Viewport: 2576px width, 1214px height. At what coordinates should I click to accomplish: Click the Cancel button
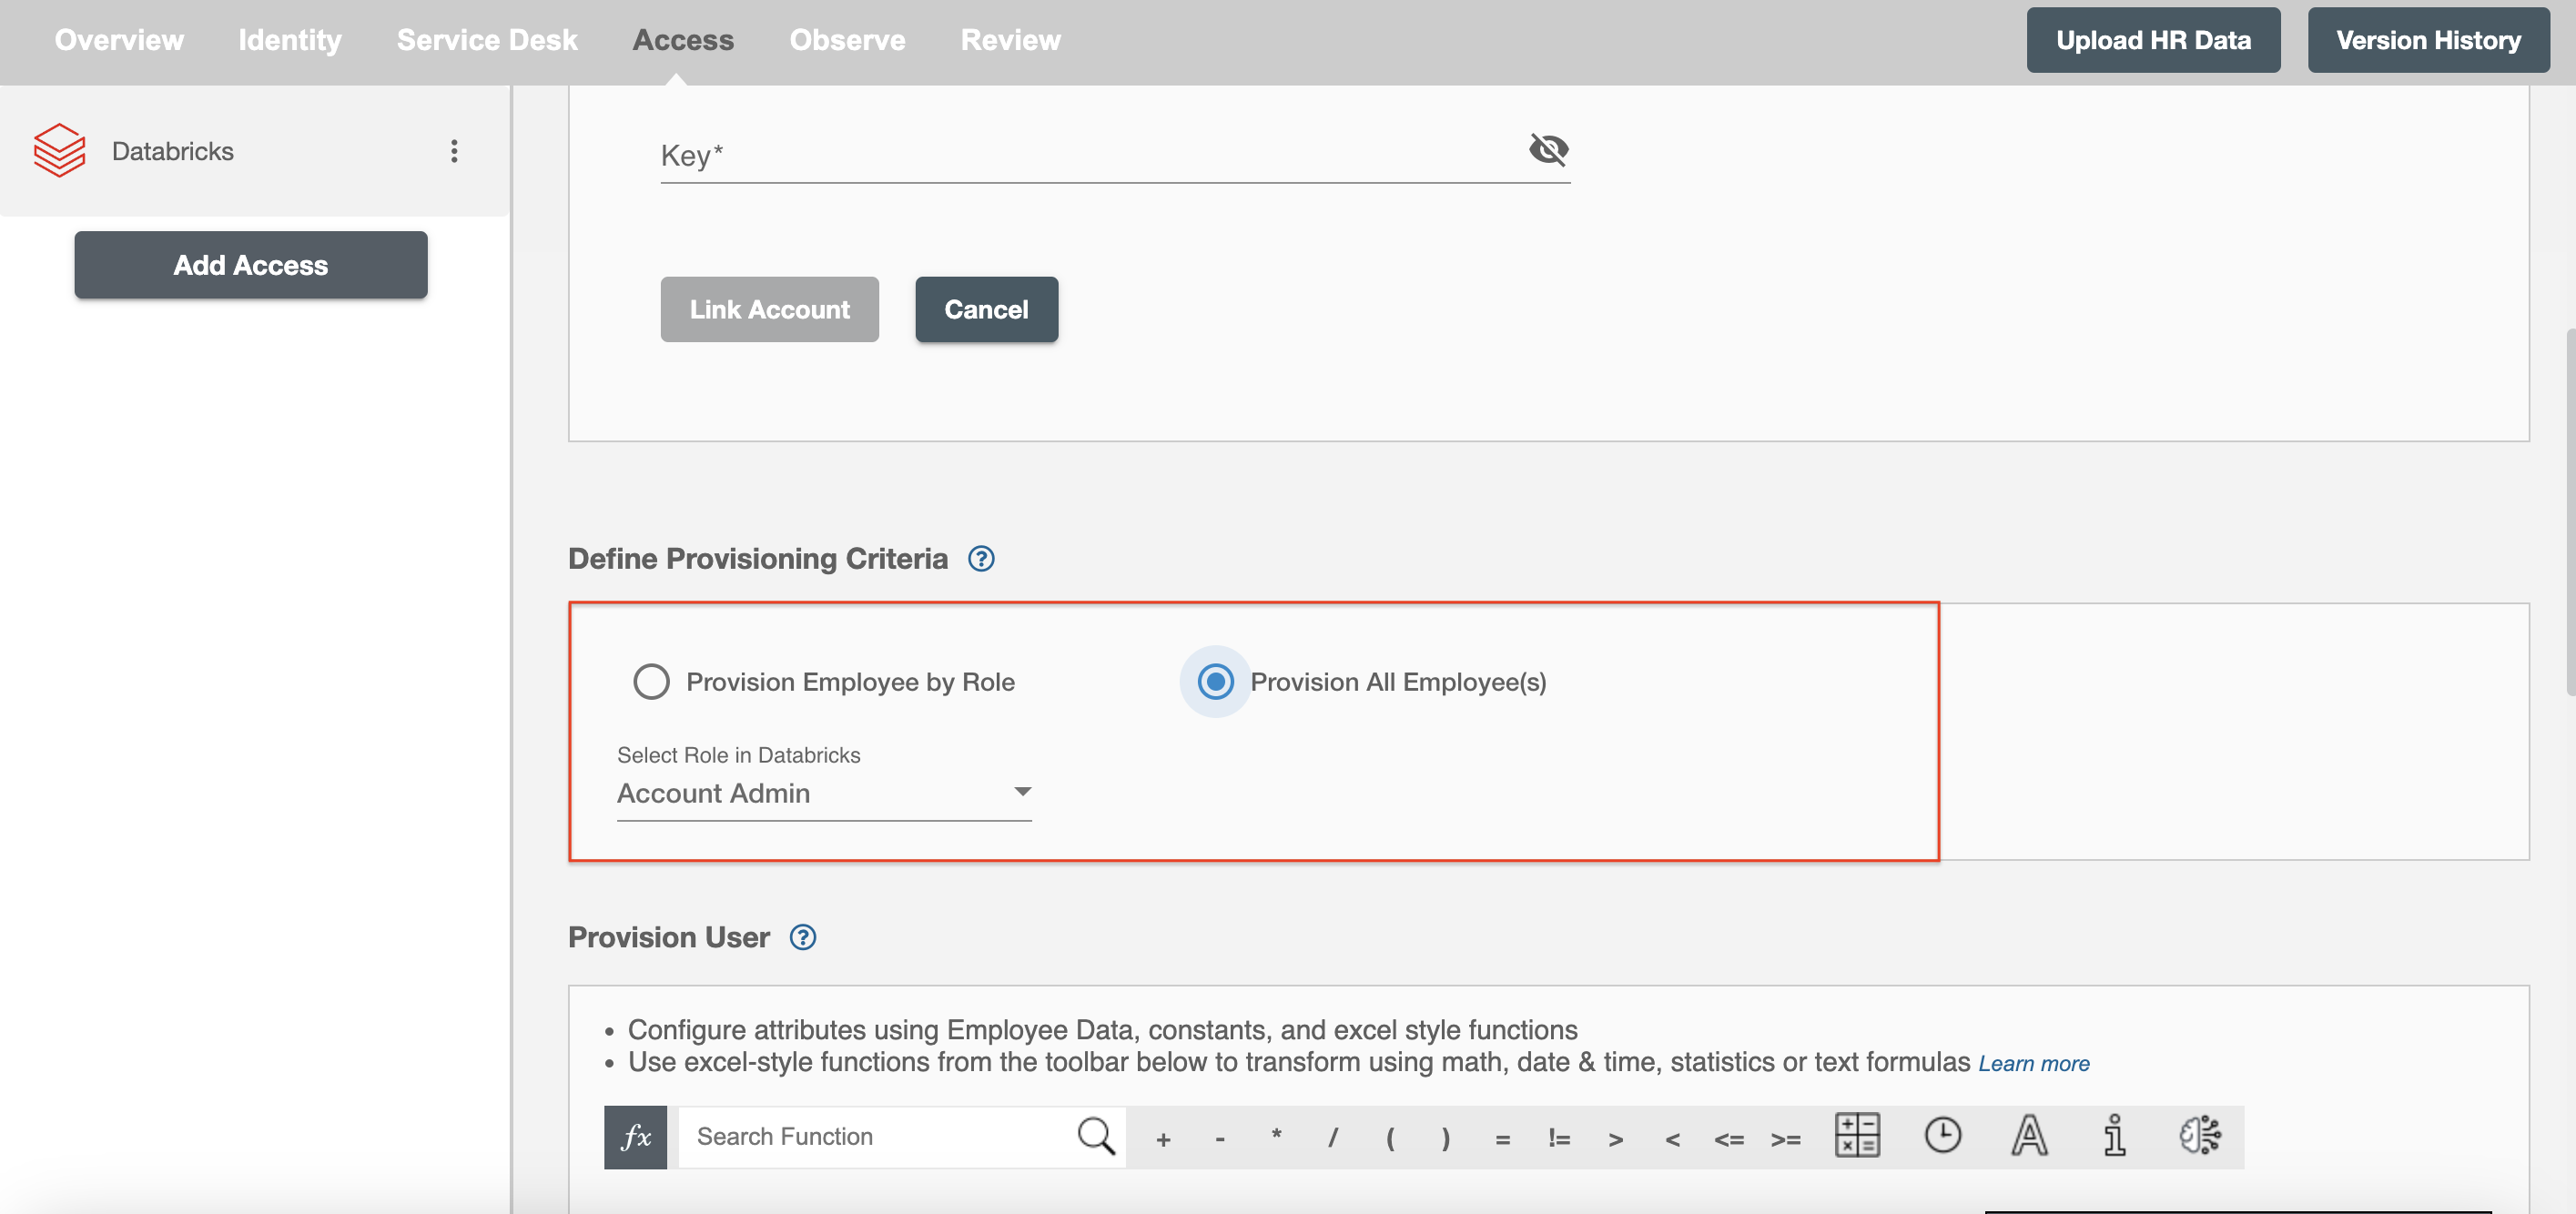pos(986,309)
